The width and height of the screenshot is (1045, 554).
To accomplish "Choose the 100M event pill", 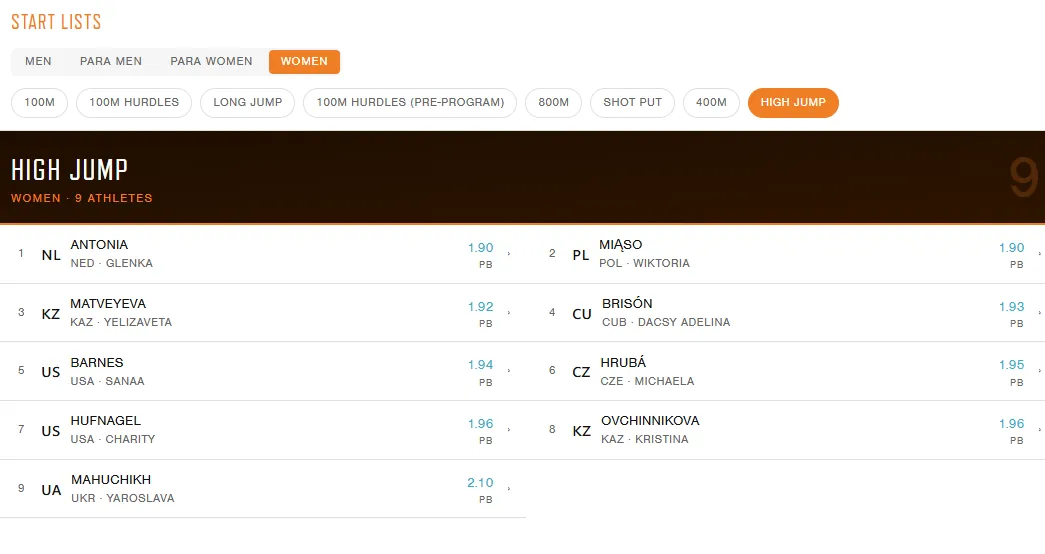I will [x=39, y=103].
